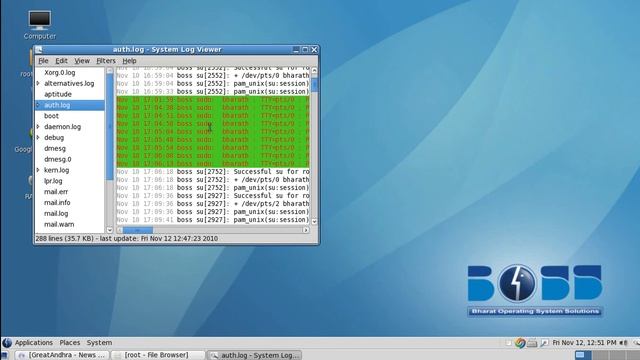640x360 pixels.
Task: Select mail.info in the log list
Action: click(x=57, y=202)
